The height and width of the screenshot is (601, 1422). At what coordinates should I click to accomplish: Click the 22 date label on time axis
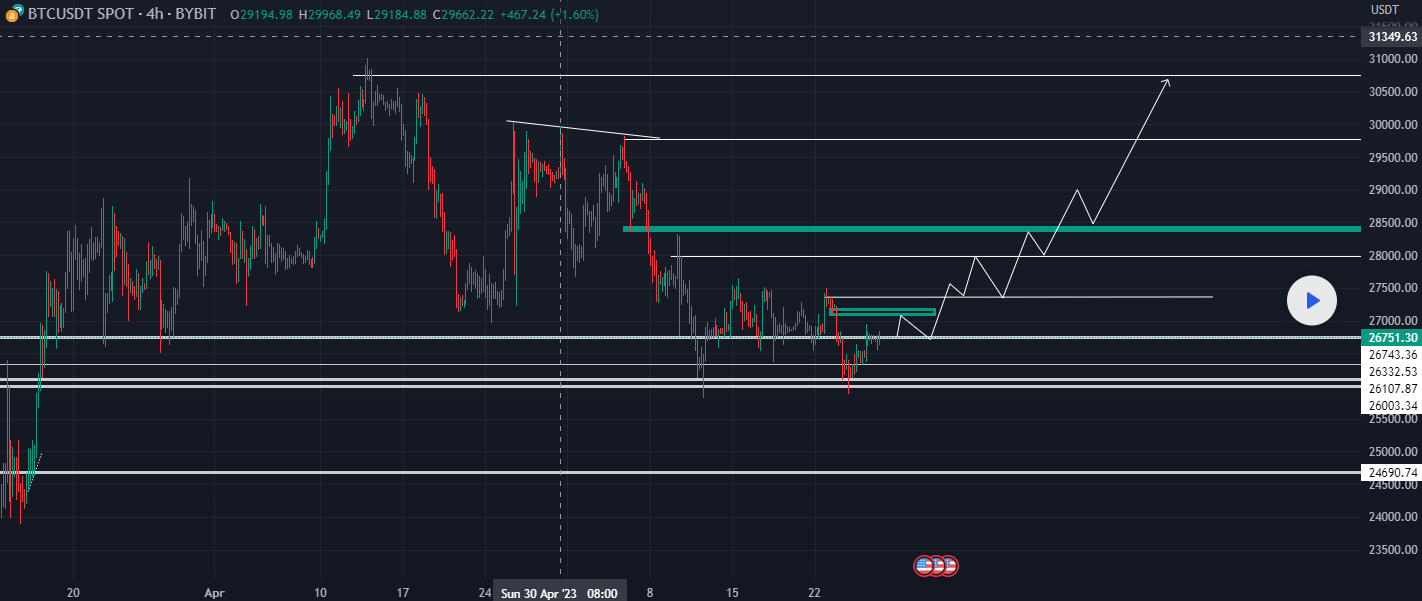tap(814, 592)
